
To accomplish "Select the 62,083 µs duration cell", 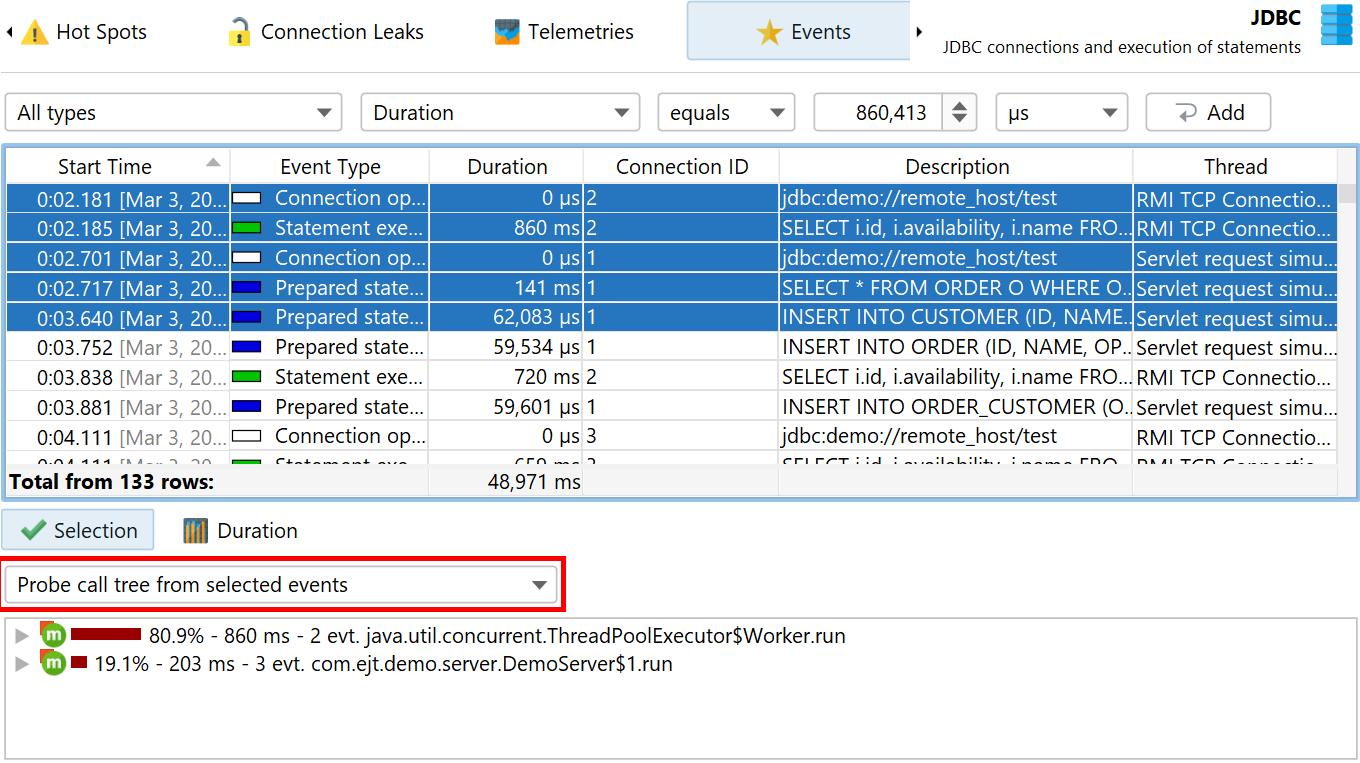I will click(507, 318).
